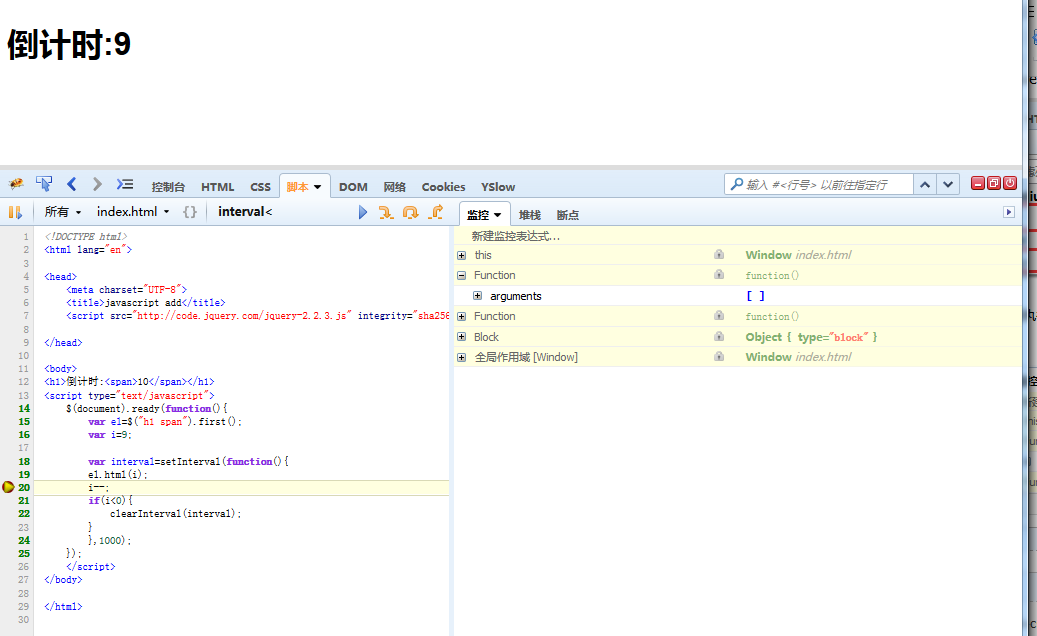The image size is (1037, 636).
Task: Switch to the YSlow tab
Action: coord(498,187)
